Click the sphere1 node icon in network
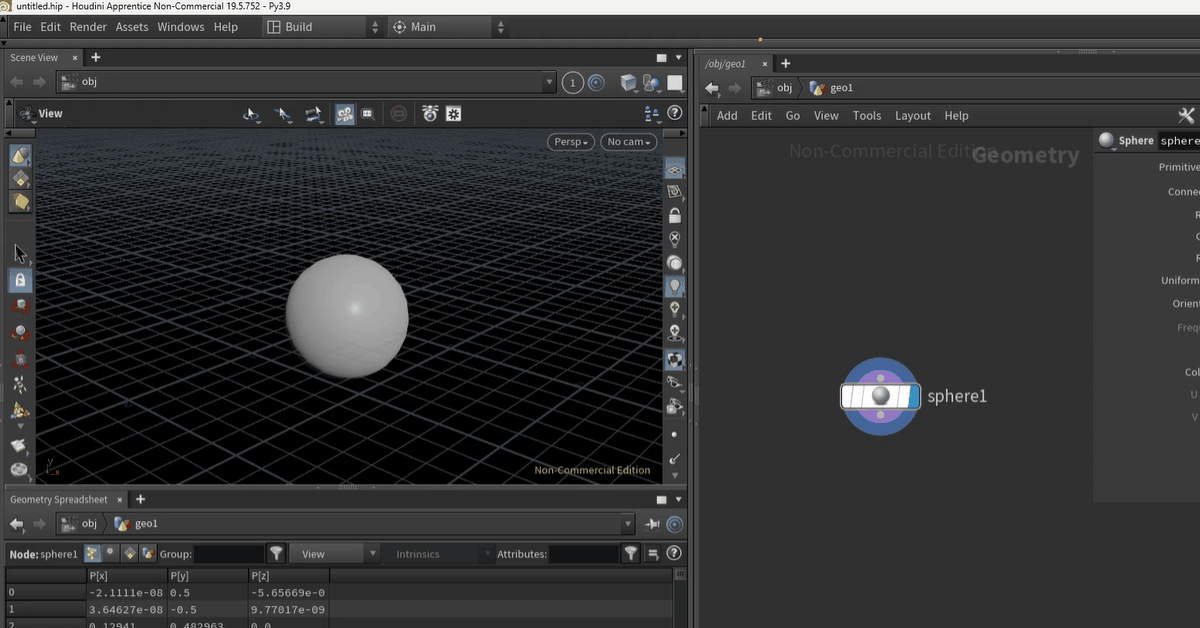Viewport: 1200px width, 628px height. pos(880,397)
